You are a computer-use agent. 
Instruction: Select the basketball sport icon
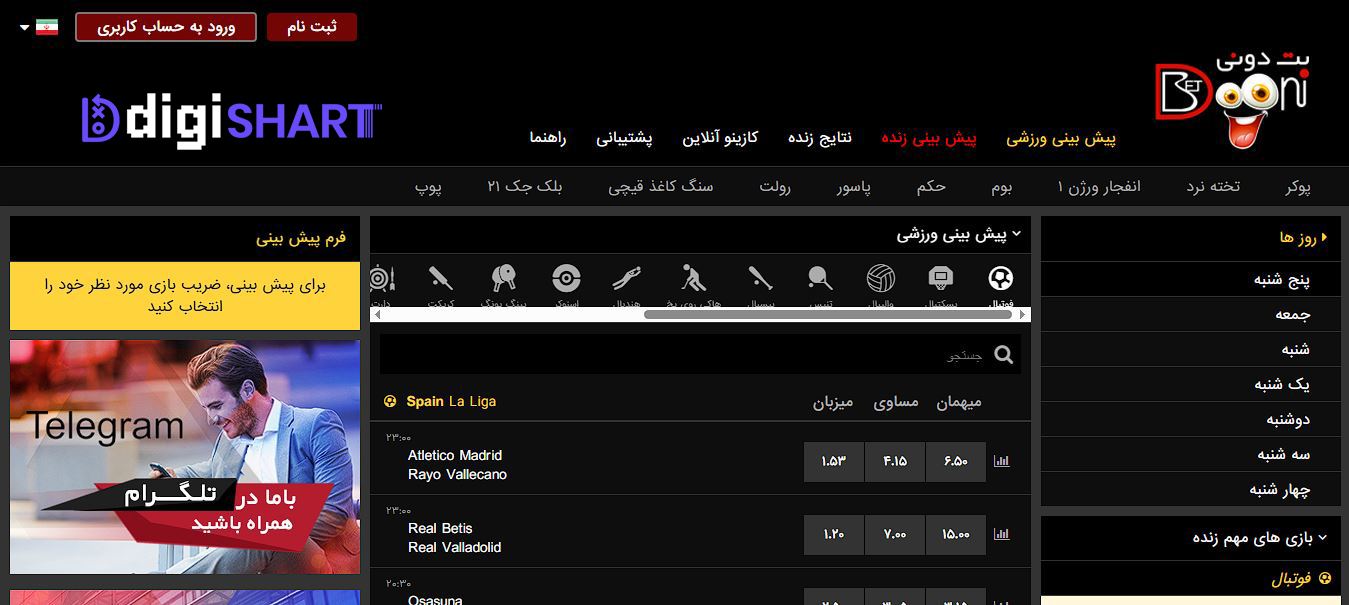pos(940,278)
